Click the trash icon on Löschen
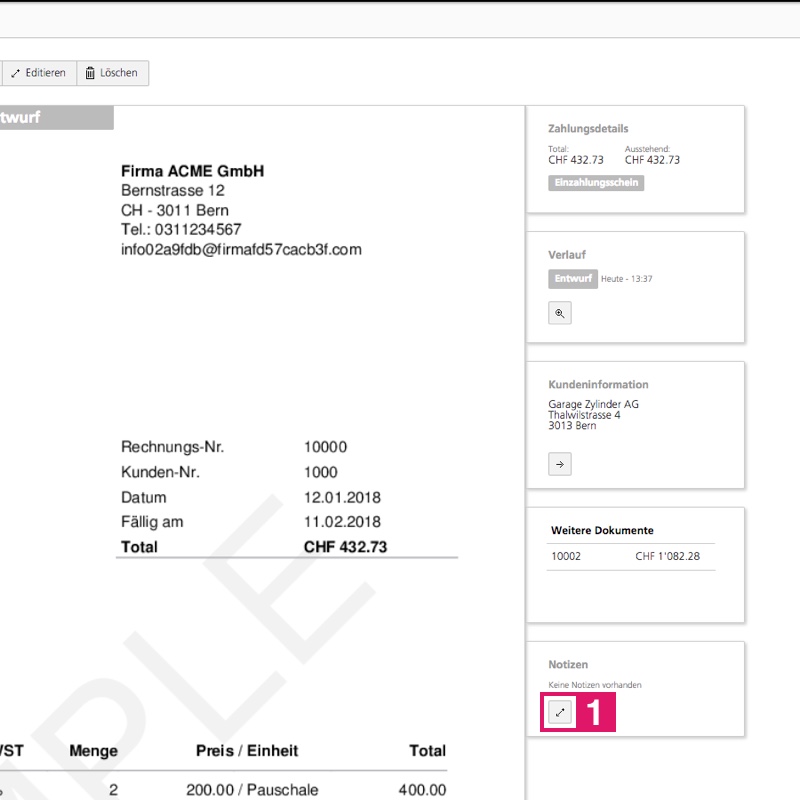 (90, 73)
